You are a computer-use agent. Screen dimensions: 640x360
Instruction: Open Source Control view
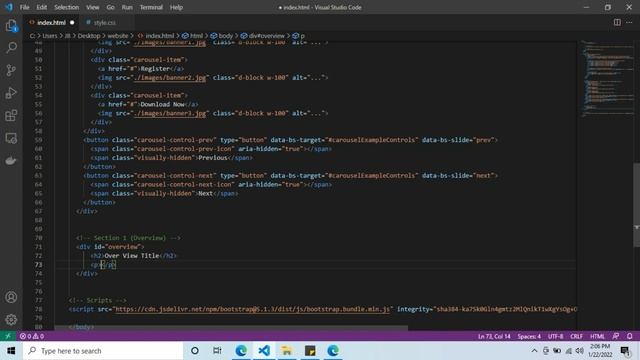11,70
